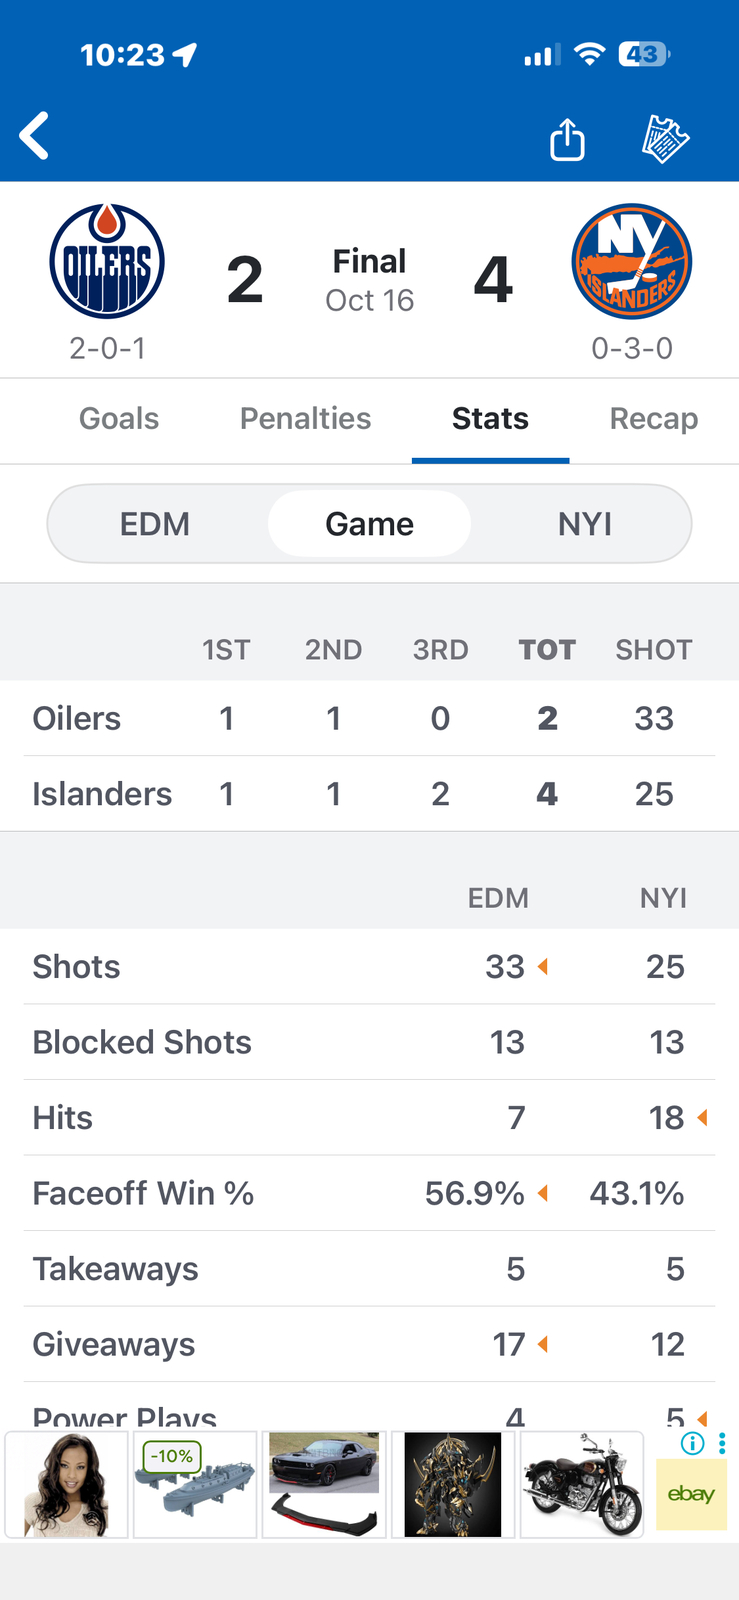Tap the ad info icon

point(692,1443)
